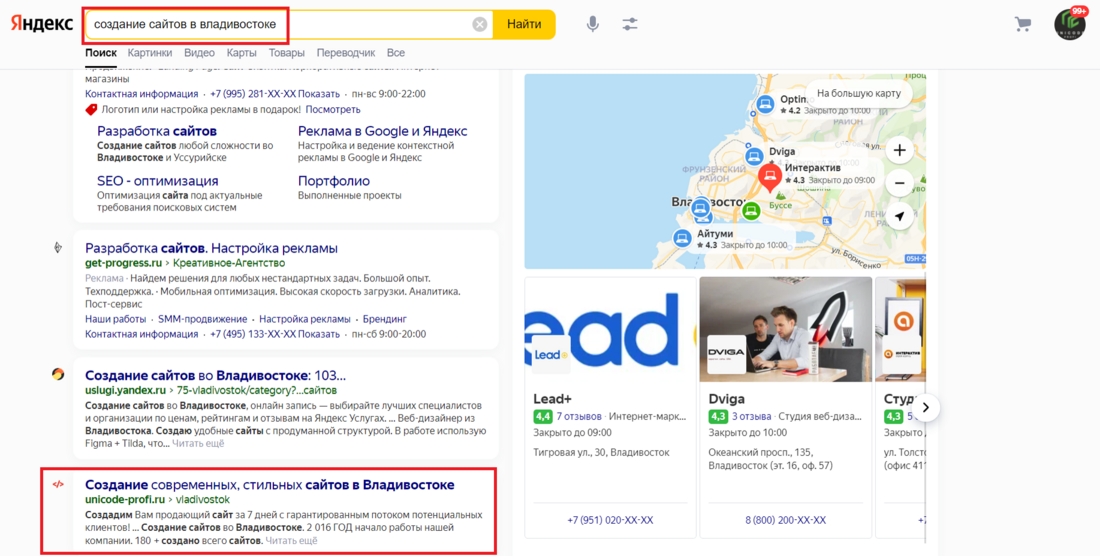Zoom in on the map

(899, 150)
